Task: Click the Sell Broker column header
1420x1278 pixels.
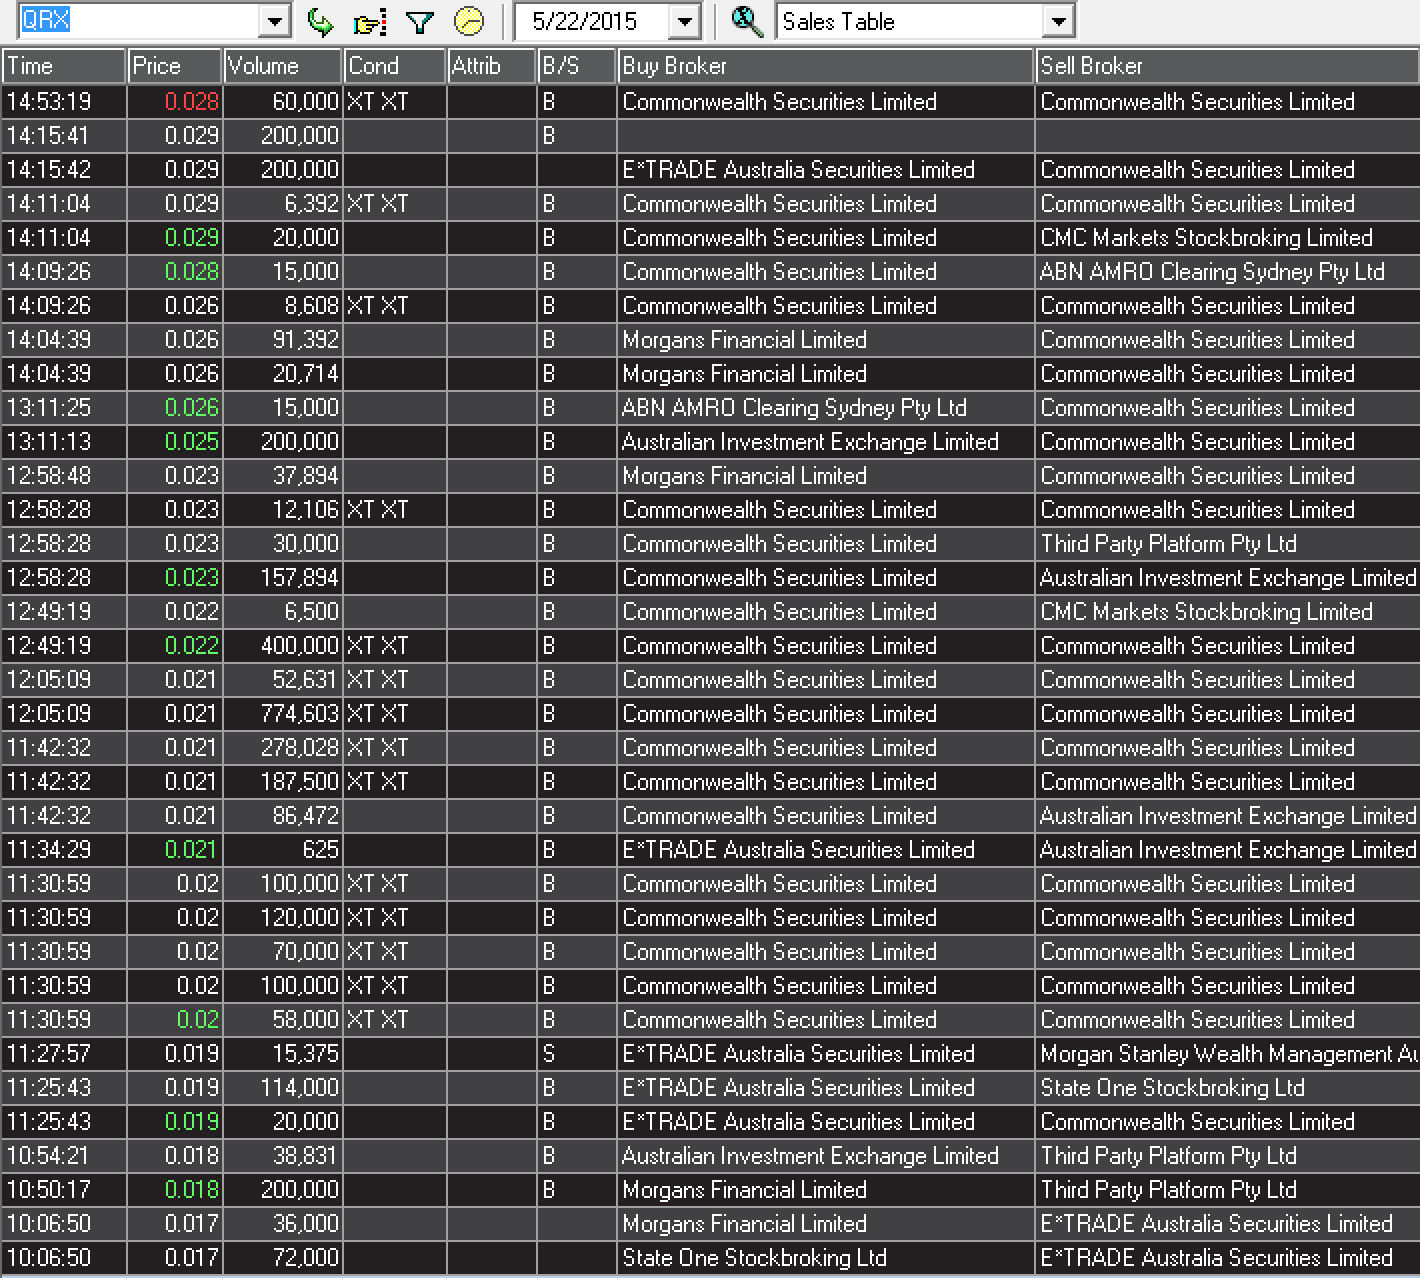Action: tap(1227, 66)
